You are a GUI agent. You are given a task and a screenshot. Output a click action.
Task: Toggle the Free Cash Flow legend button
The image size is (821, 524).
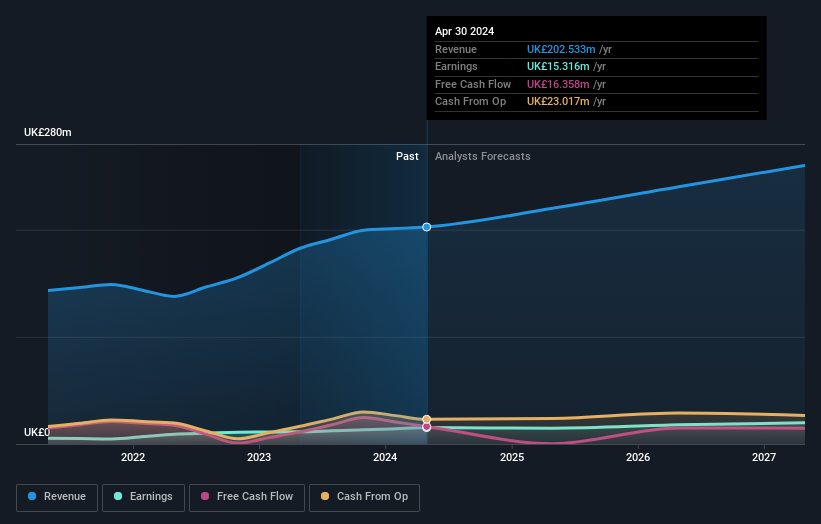point(247,497)
